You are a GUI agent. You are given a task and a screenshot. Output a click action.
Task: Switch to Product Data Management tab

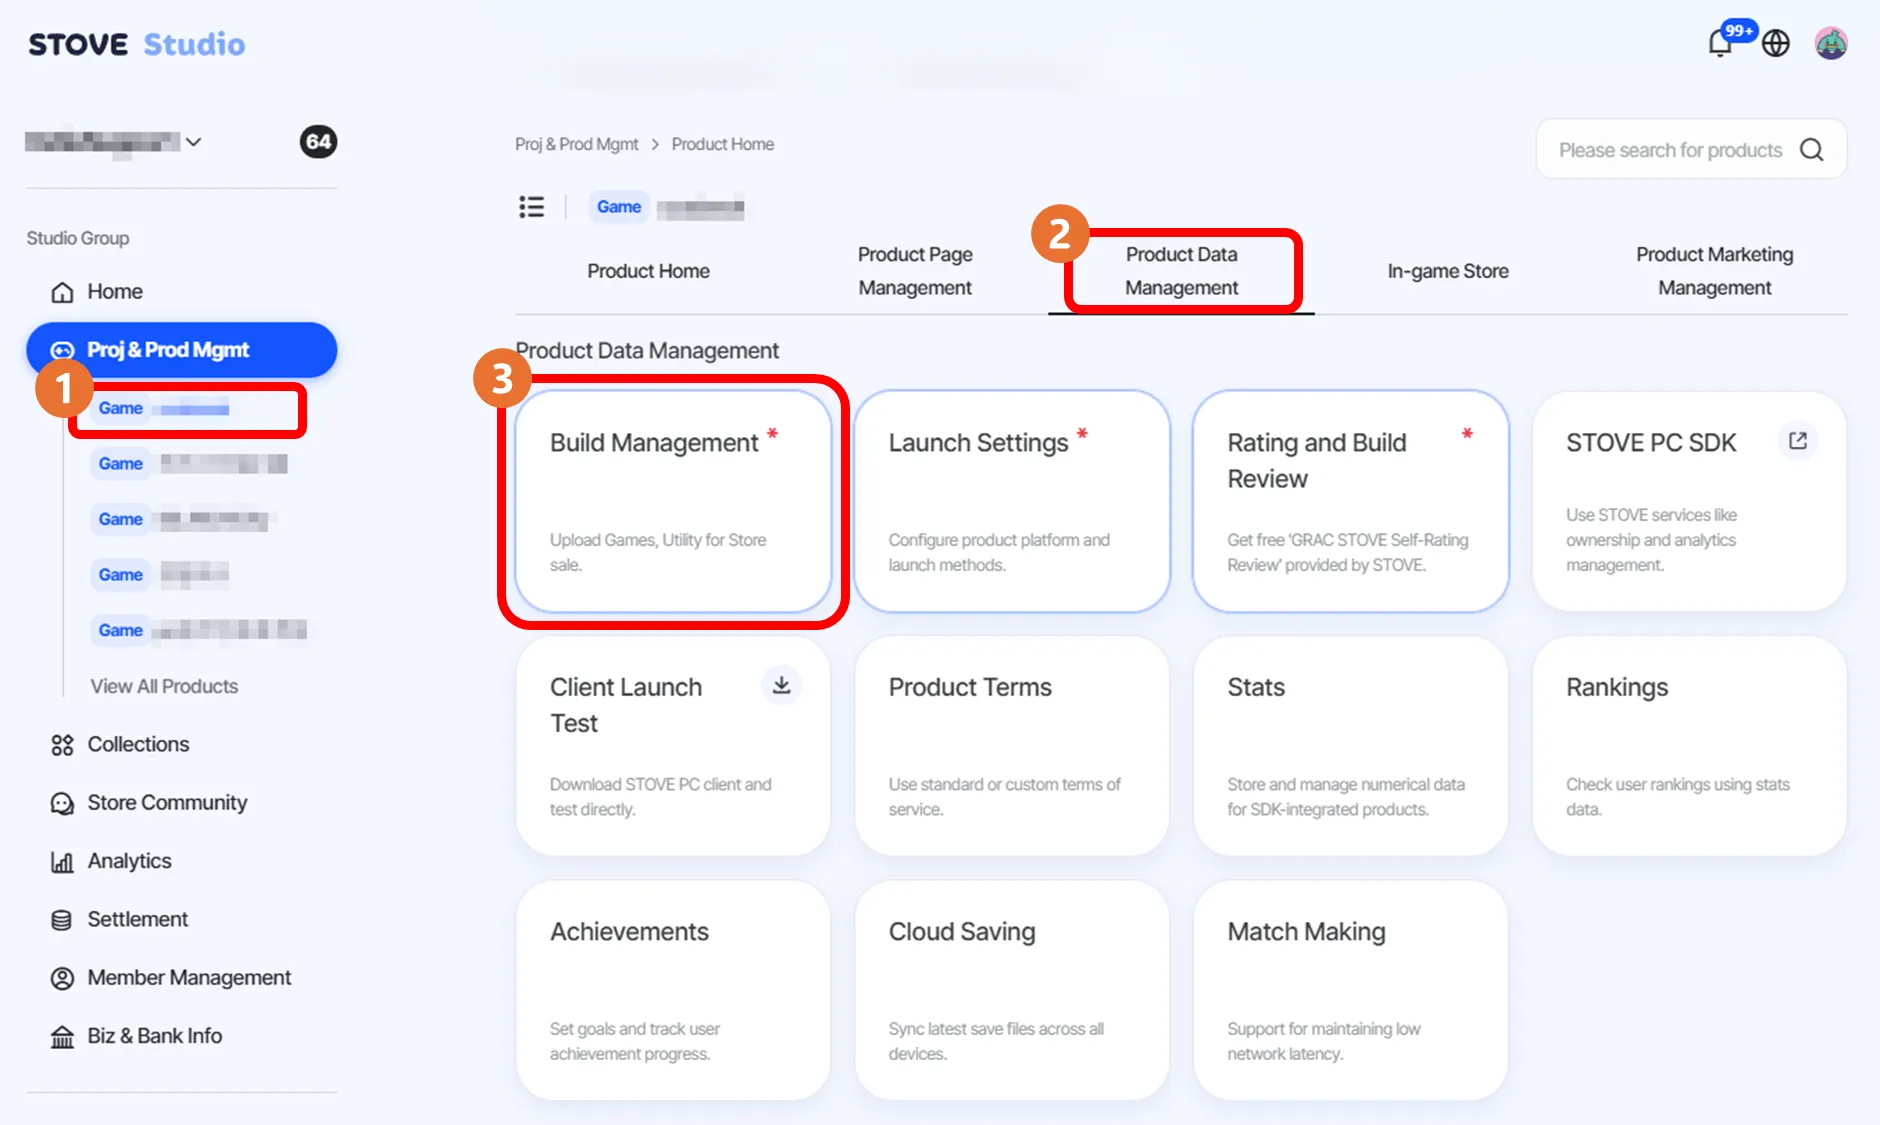tap(1182, 271)
